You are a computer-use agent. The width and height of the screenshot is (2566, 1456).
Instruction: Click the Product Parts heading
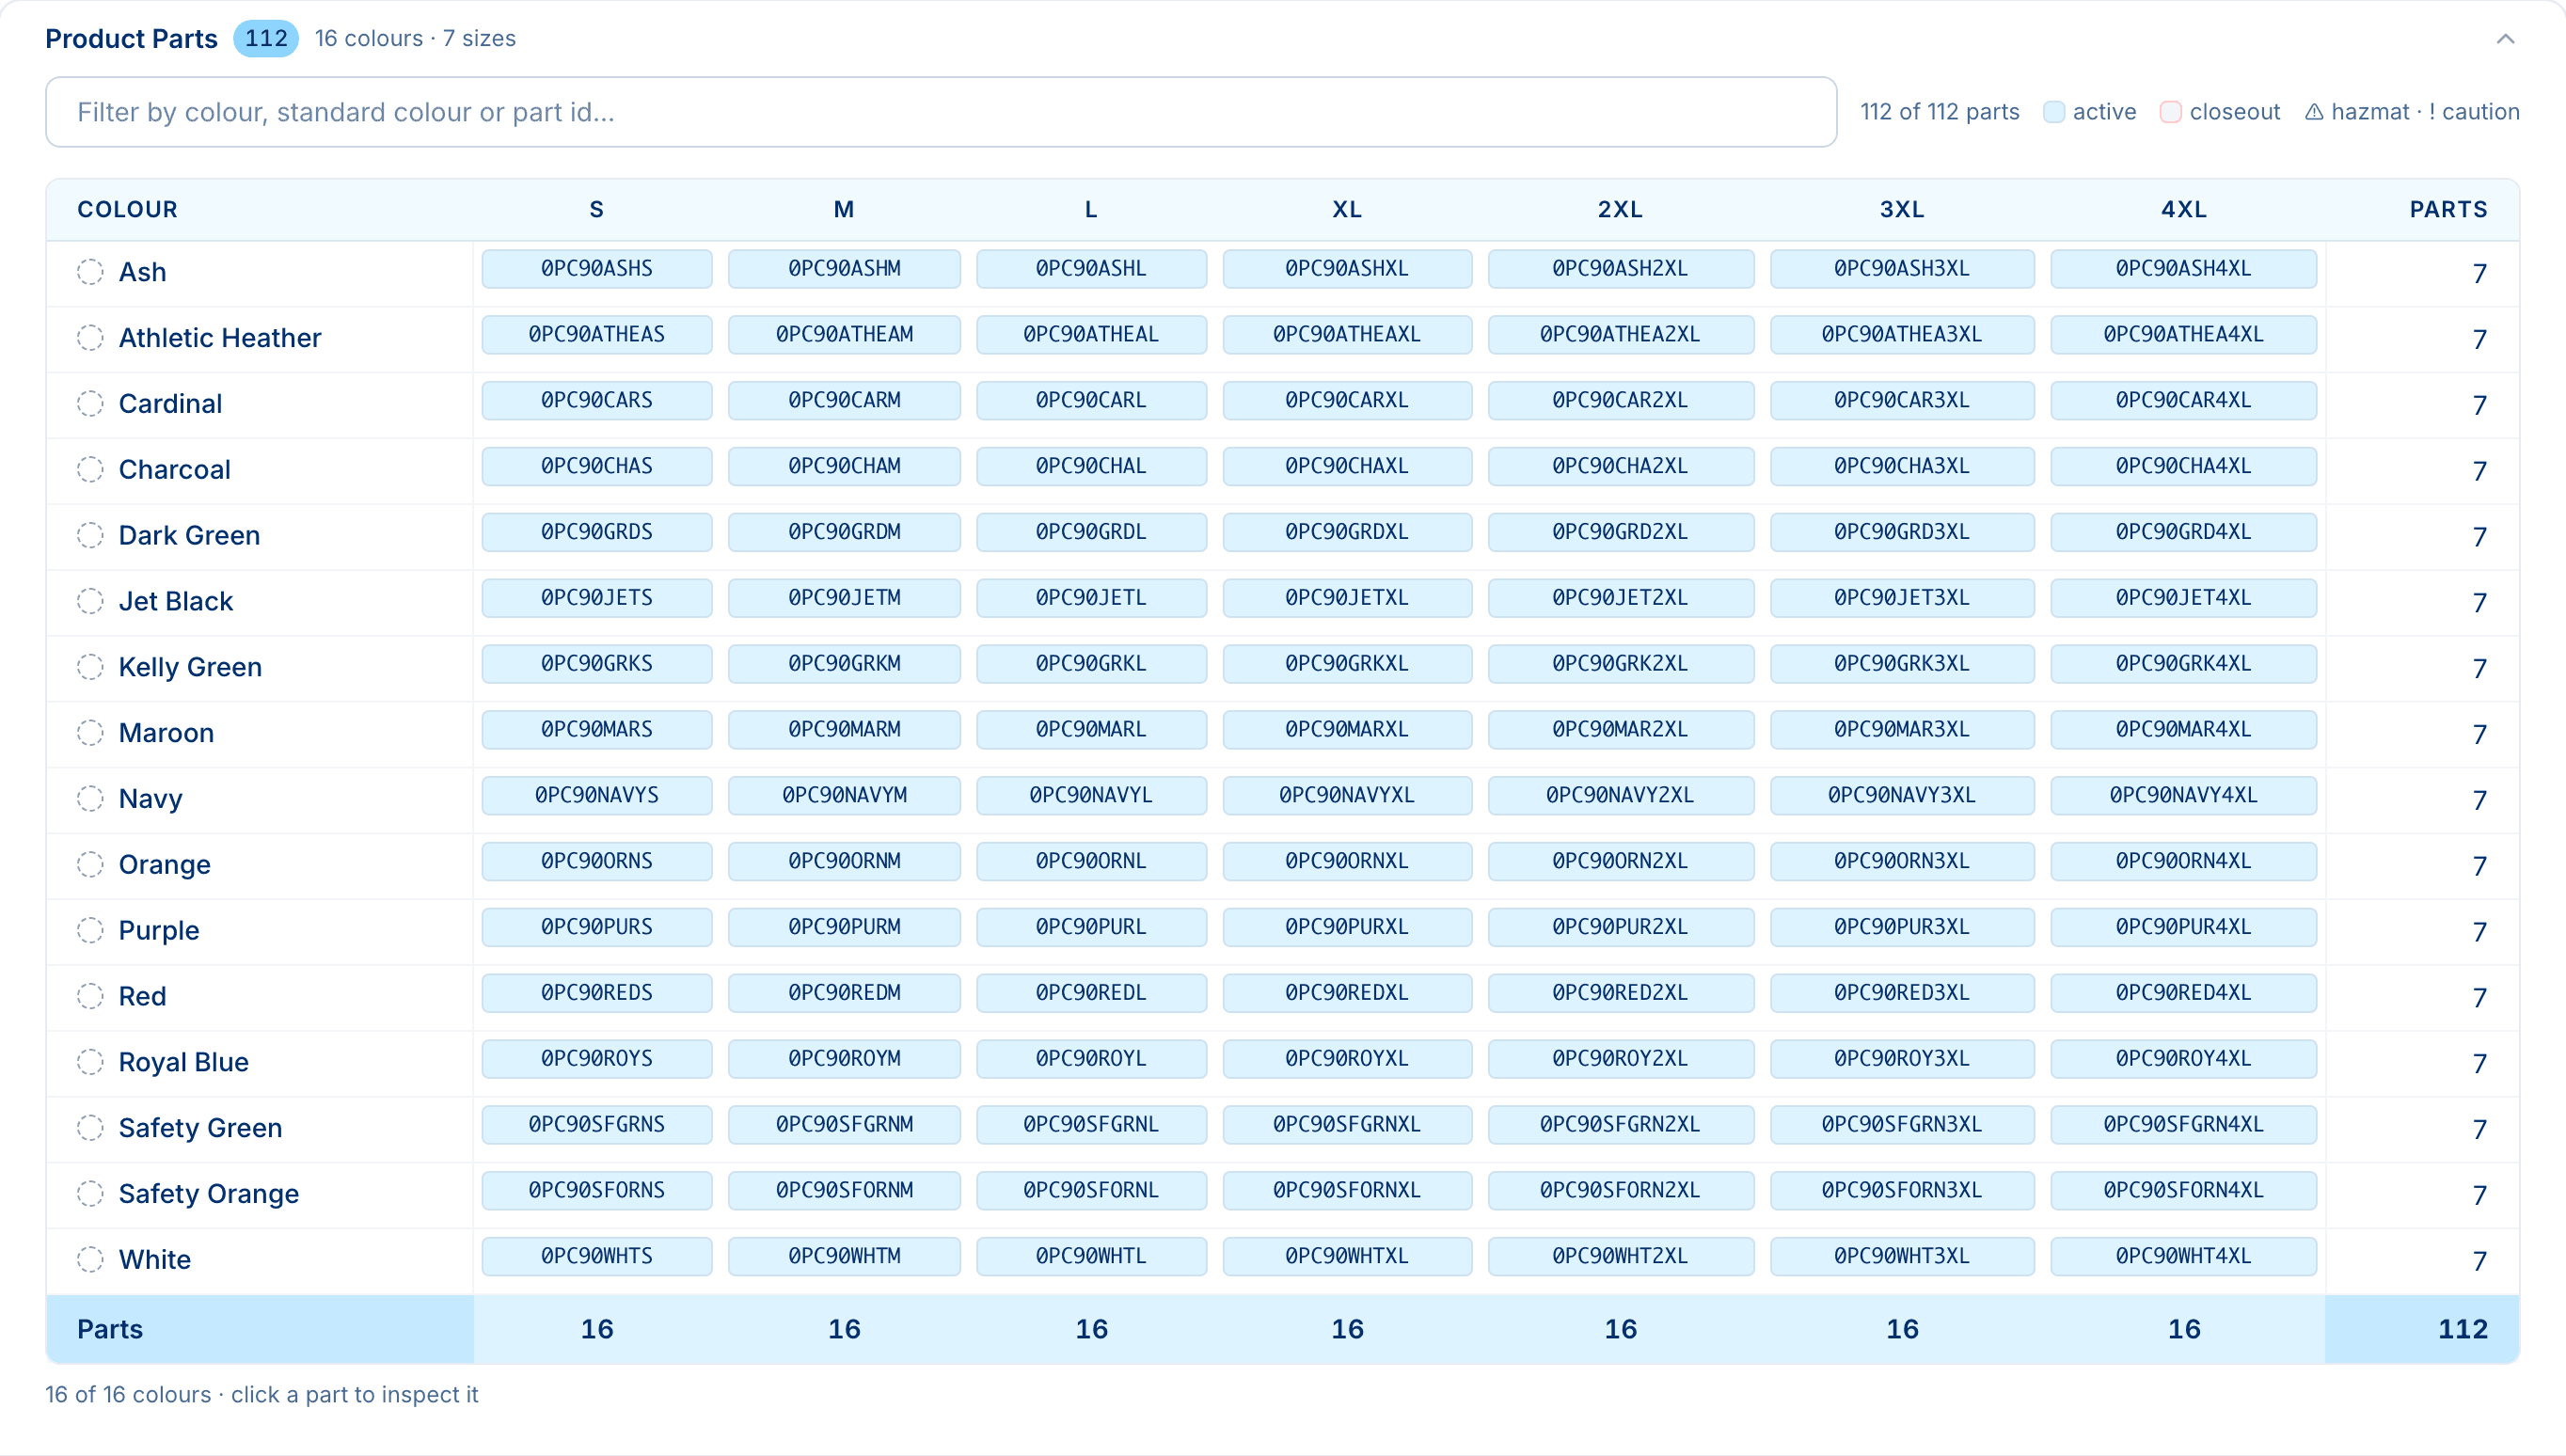point(131,38)
